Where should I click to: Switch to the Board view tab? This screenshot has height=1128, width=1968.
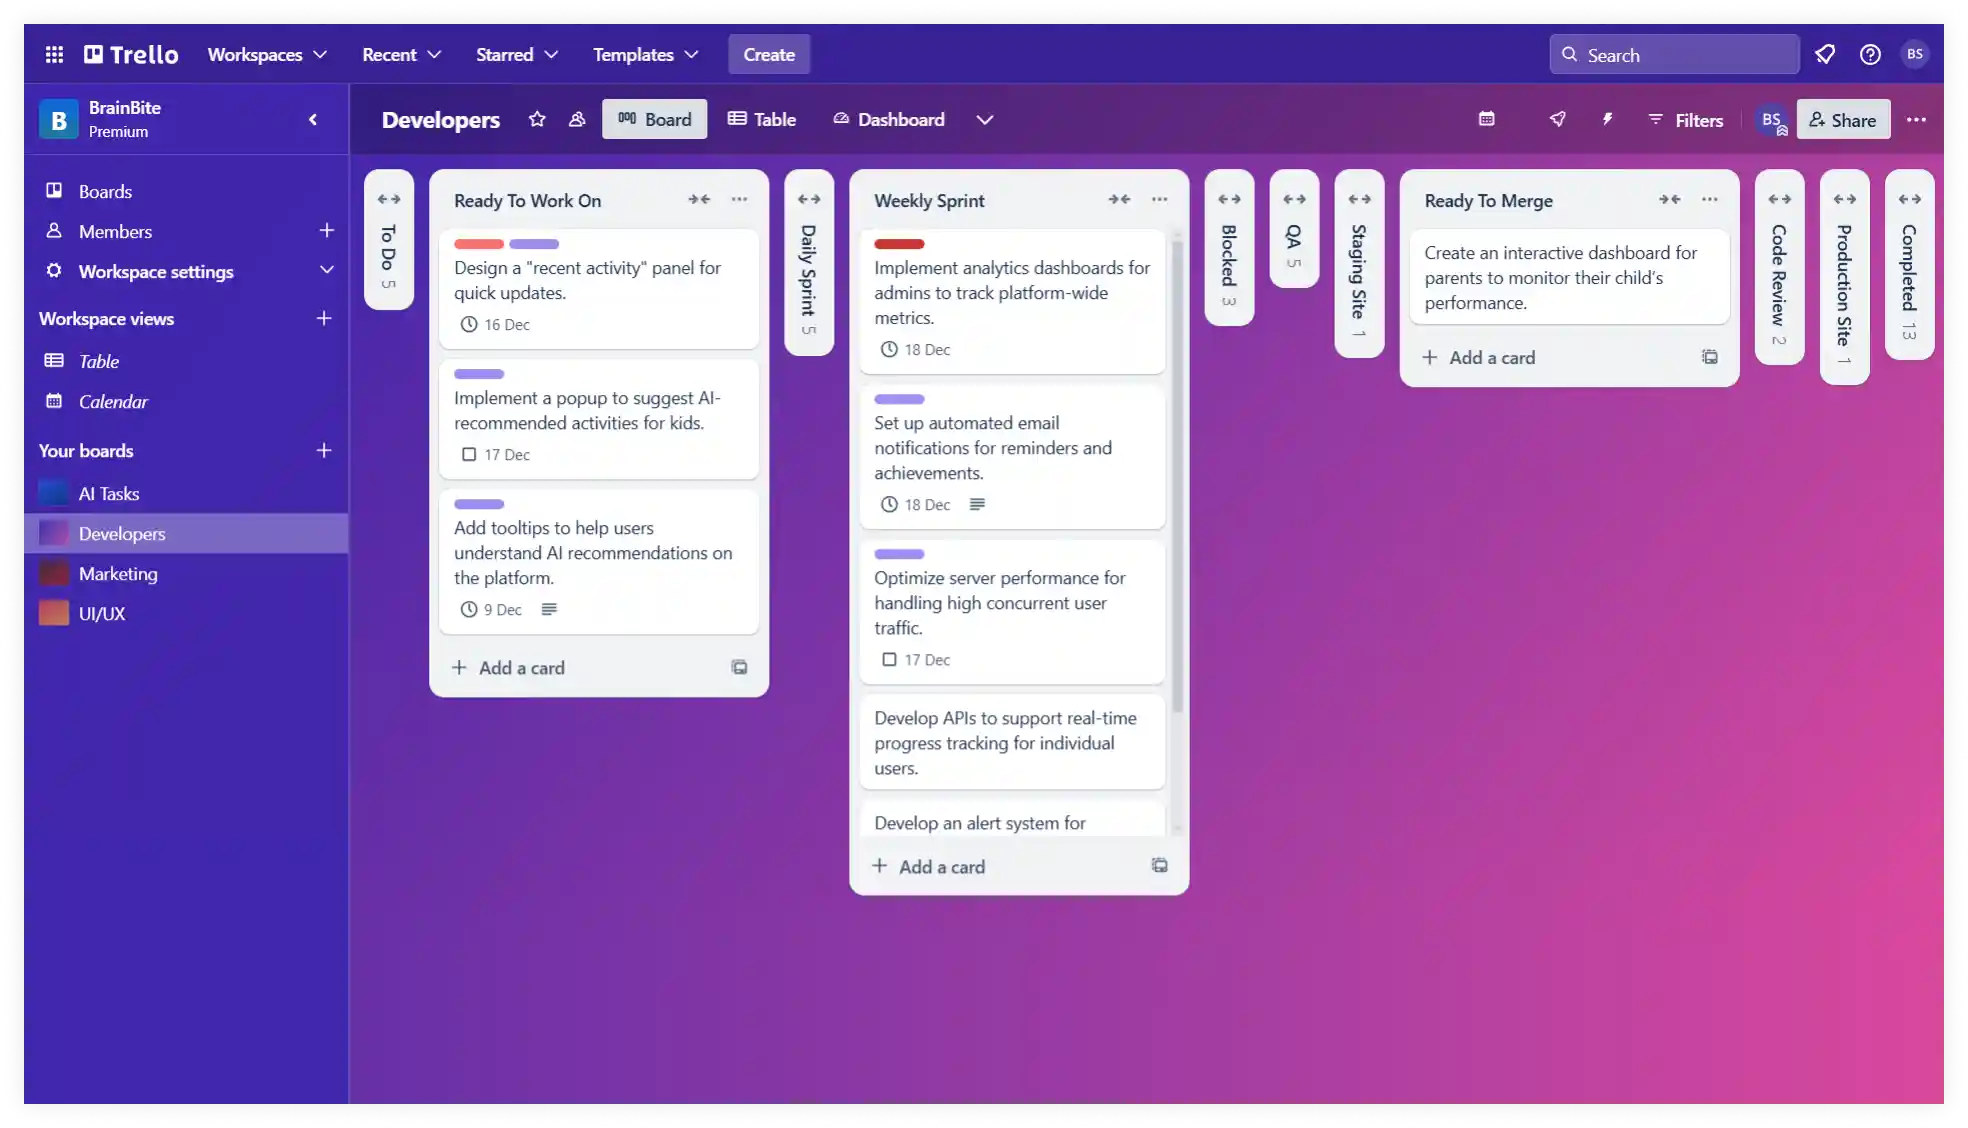coord(654,119)
